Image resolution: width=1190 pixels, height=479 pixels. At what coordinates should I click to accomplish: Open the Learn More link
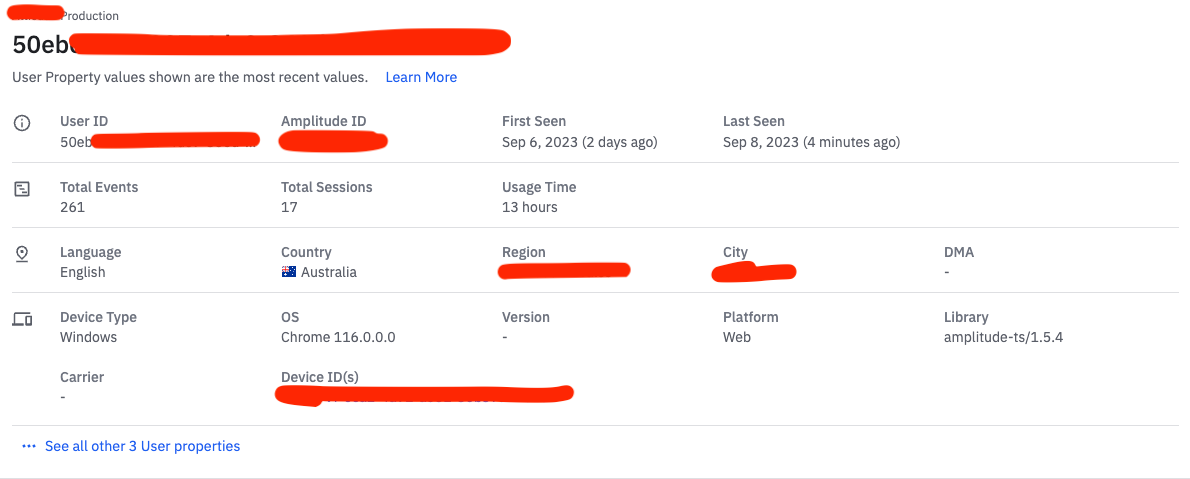click(x=421, y=77)
